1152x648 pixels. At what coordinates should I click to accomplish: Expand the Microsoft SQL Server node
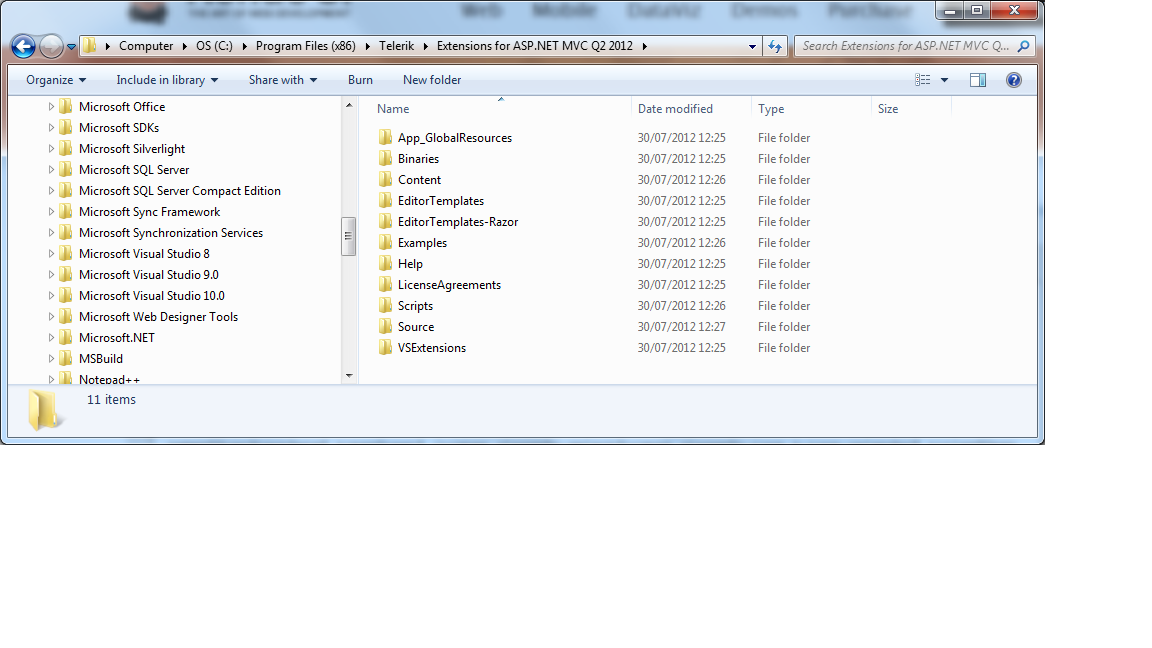click(51, 170)
